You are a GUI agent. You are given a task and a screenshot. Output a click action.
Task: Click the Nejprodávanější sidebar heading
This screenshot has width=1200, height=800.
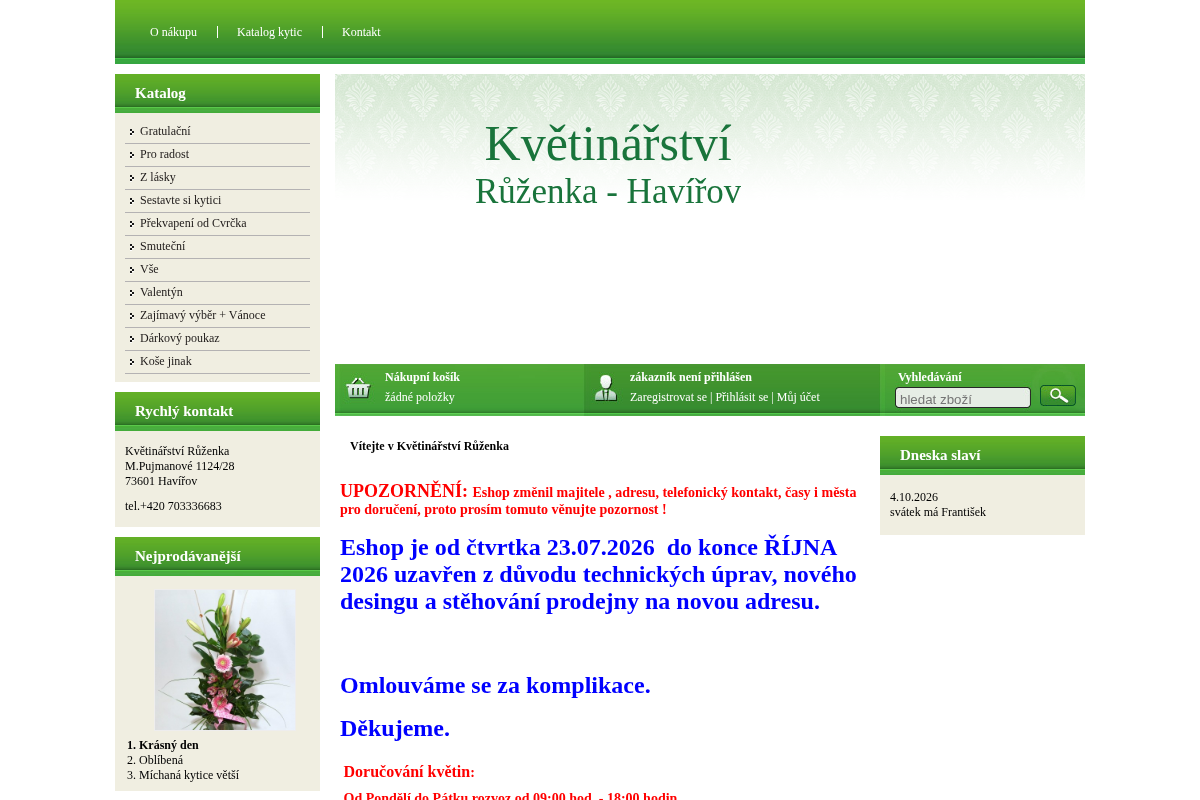coord(188,556)
